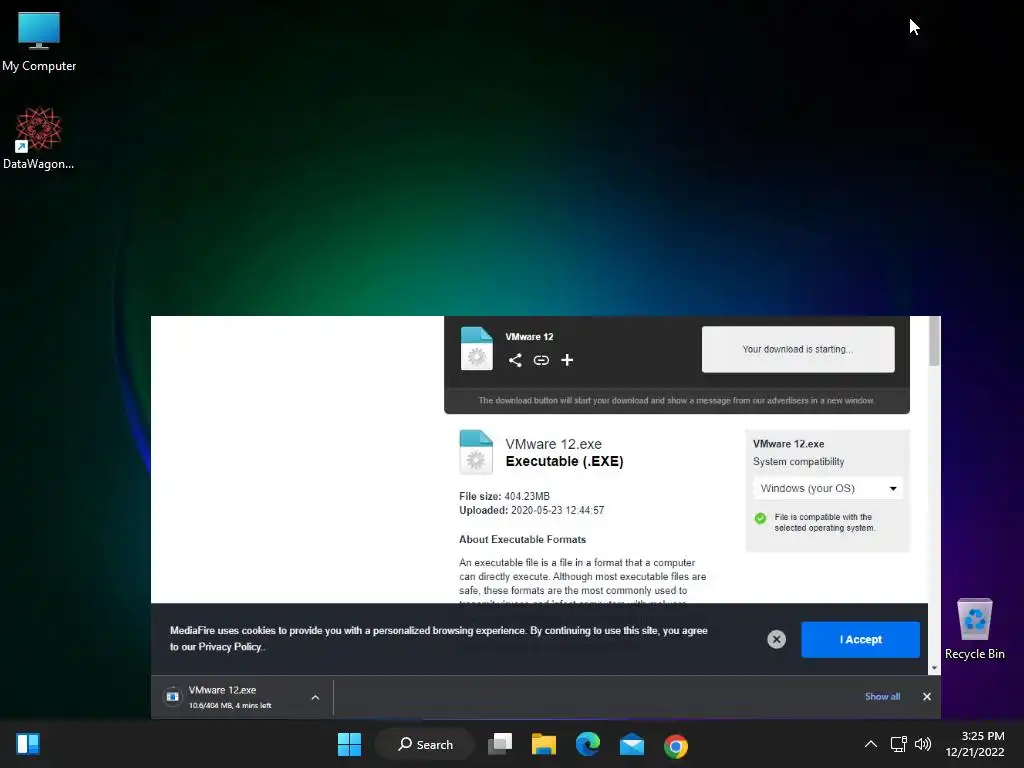Click the network status tray icon
The height and width of the screenshot is (768, 1024).
pyautogui.click(x=899, y=744)
